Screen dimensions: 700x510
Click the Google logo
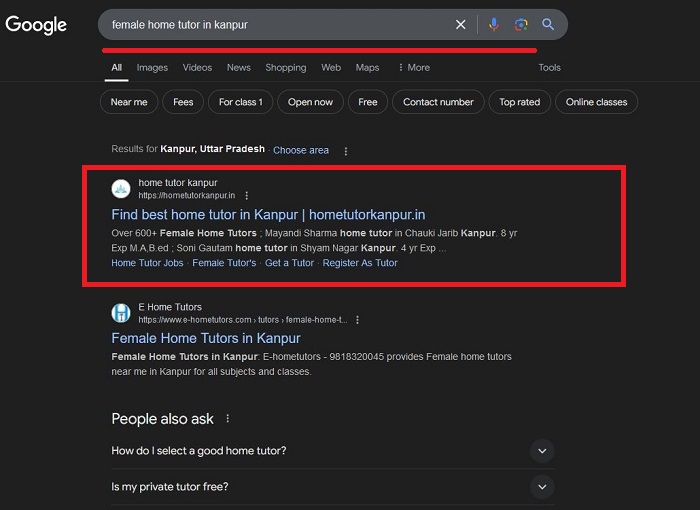(36, 25)
